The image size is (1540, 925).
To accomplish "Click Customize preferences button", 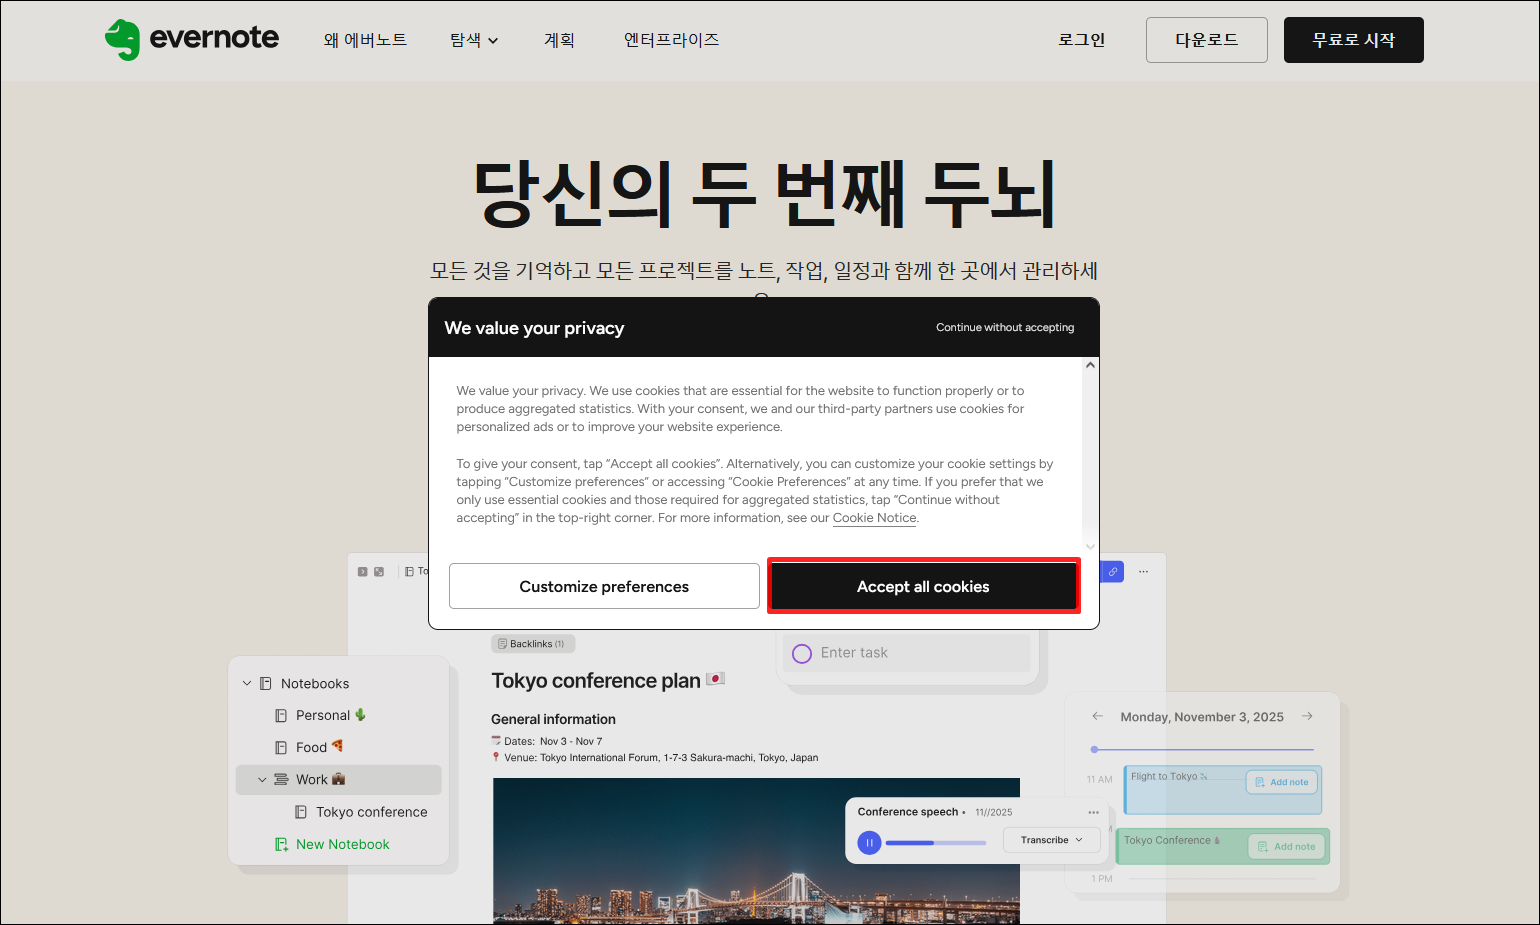I will coord(604,586).
